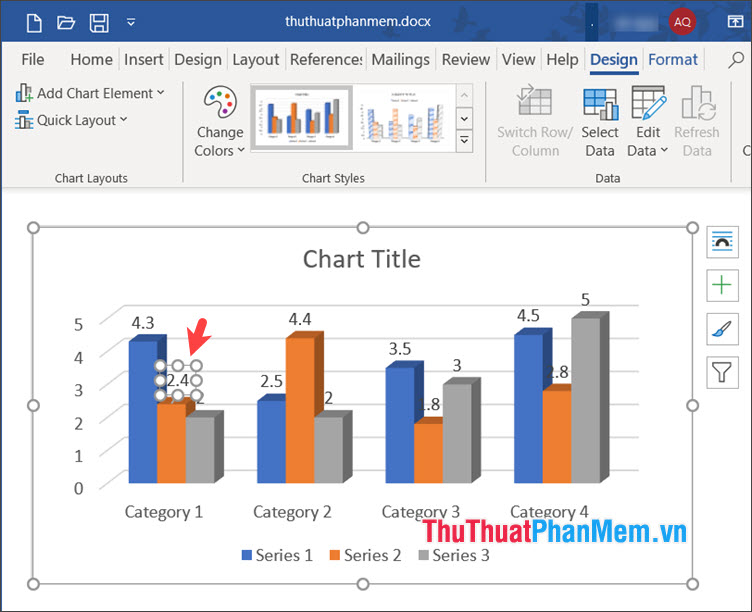Viewport: 752px width, 612px height.
Task: Click Switch Row/Column button
Action: (534, 122)
